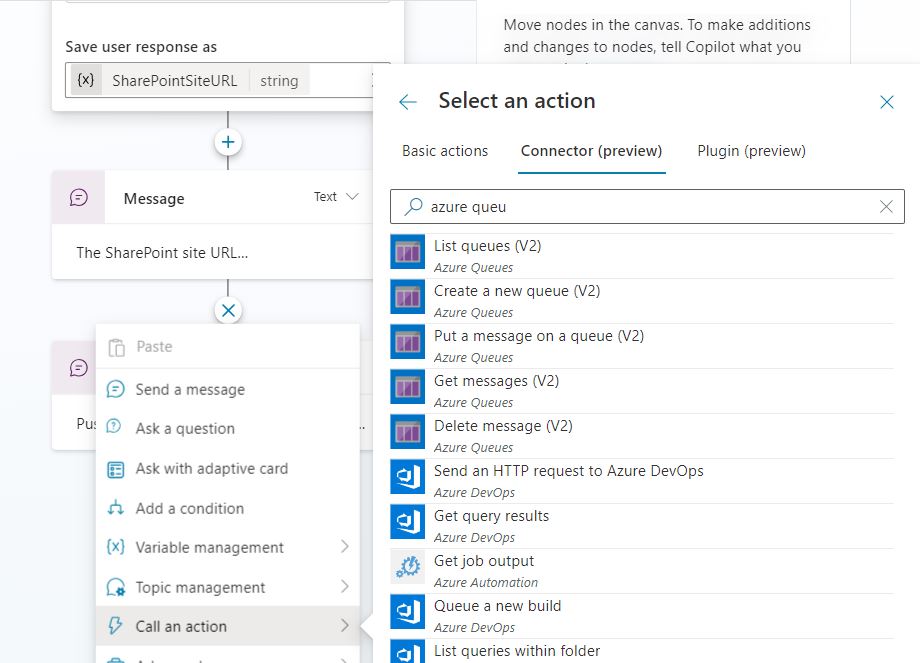Select Get job output action
Screen dimensions: 920x663
coord(642,572)
